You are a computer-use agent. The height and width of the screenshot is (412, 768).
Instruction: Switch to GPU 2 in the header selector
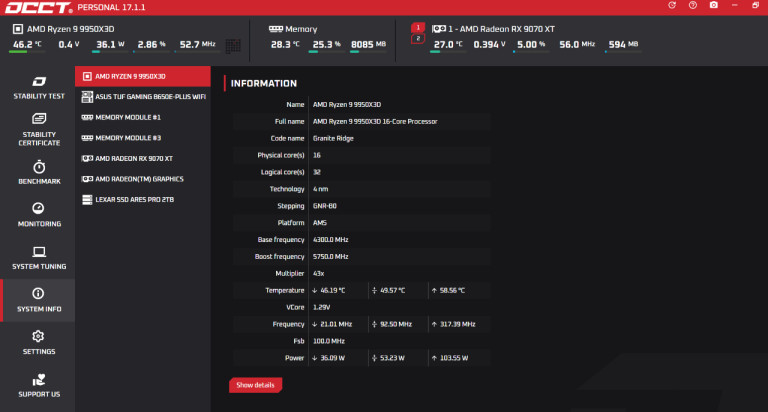(x=418, y=39)
